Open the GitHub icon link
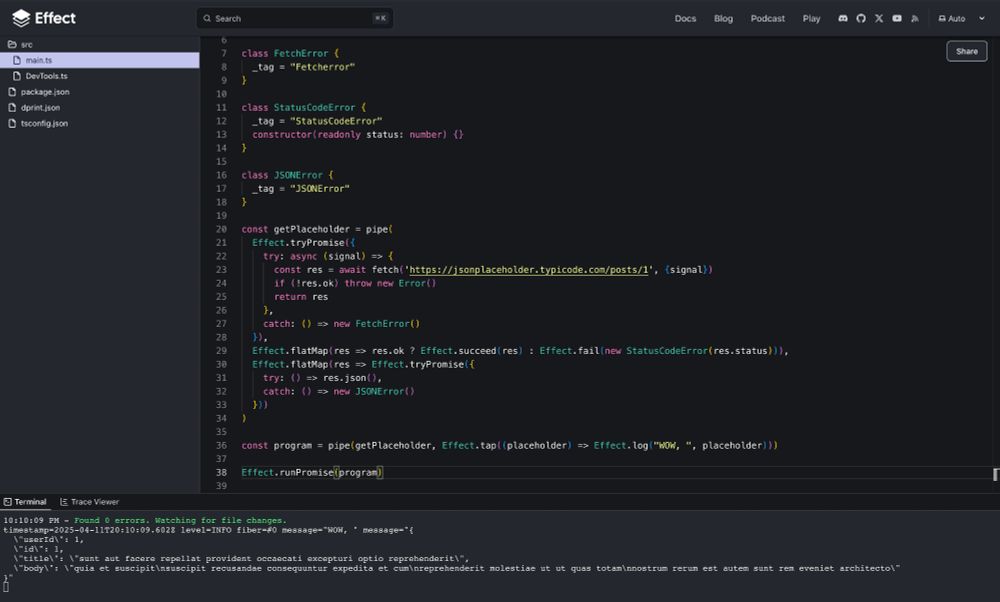 (x=861, y=18)
